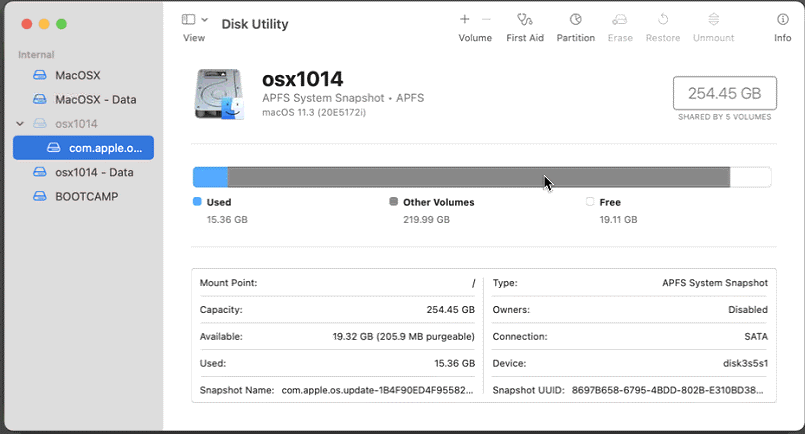The image size is (805, 434).
Task: Click the gray Other Volumes legend swatch
Action: click(x=394, y=201)
